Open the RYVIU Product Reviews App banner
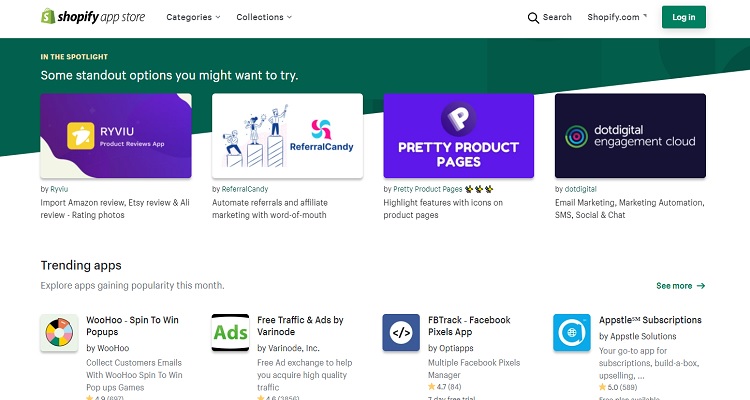The image size is (750, 400). point(116,136)
